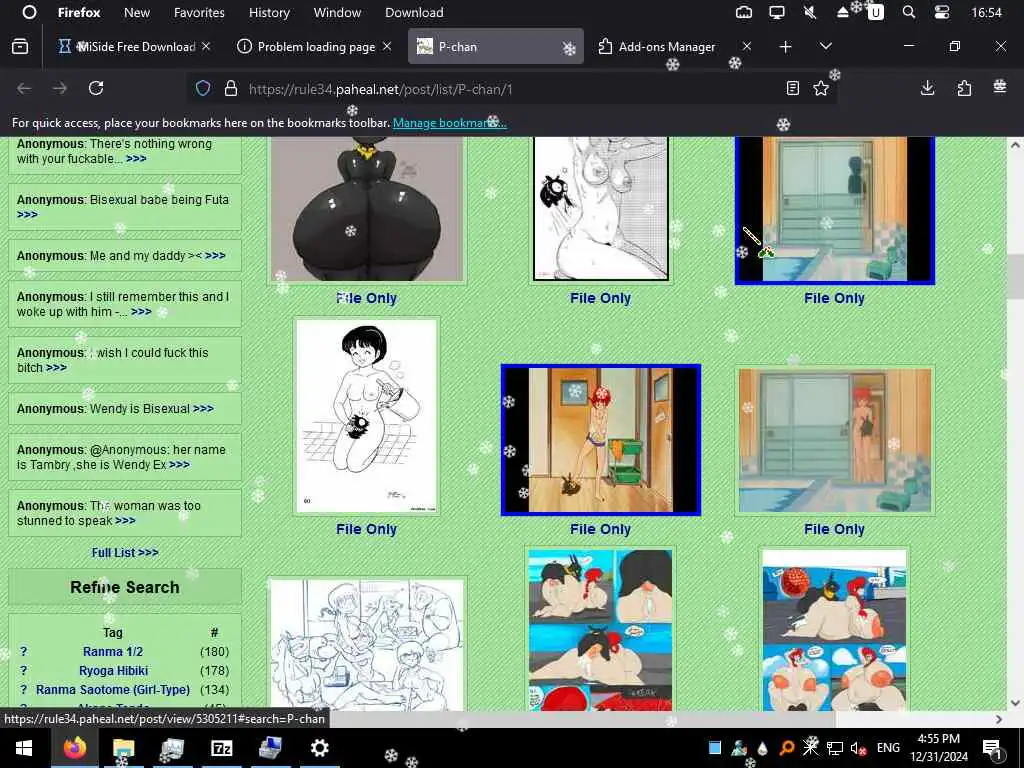Open the Window menu
Viewport: 1024px width, 768px height.
337,12
